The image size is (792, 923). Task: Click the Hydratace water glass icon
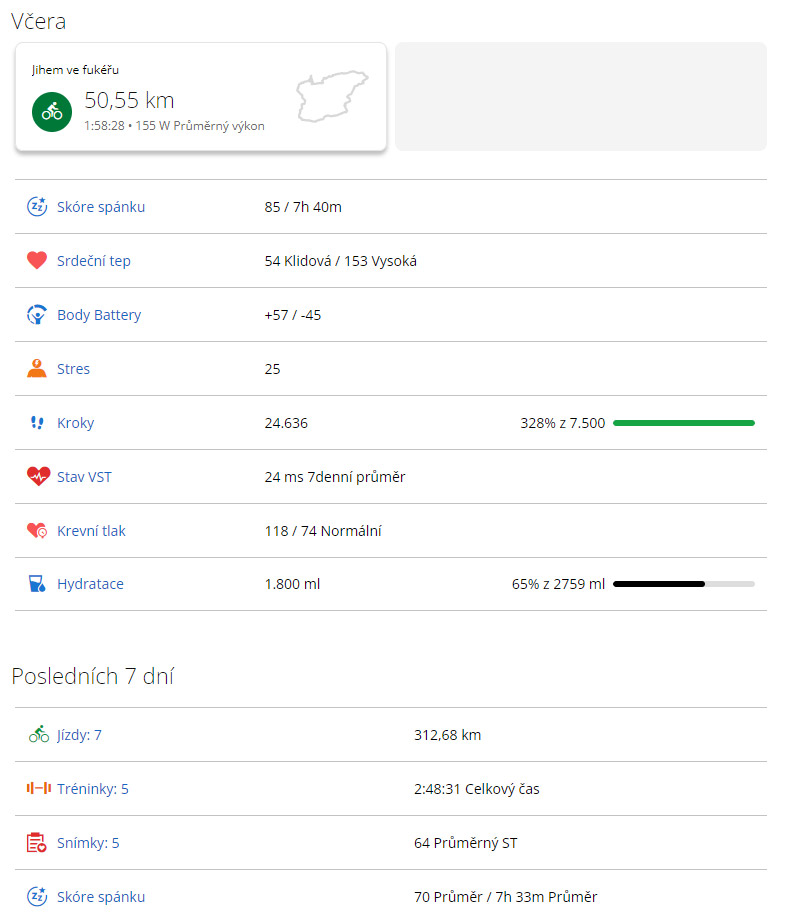click(37, 584)
